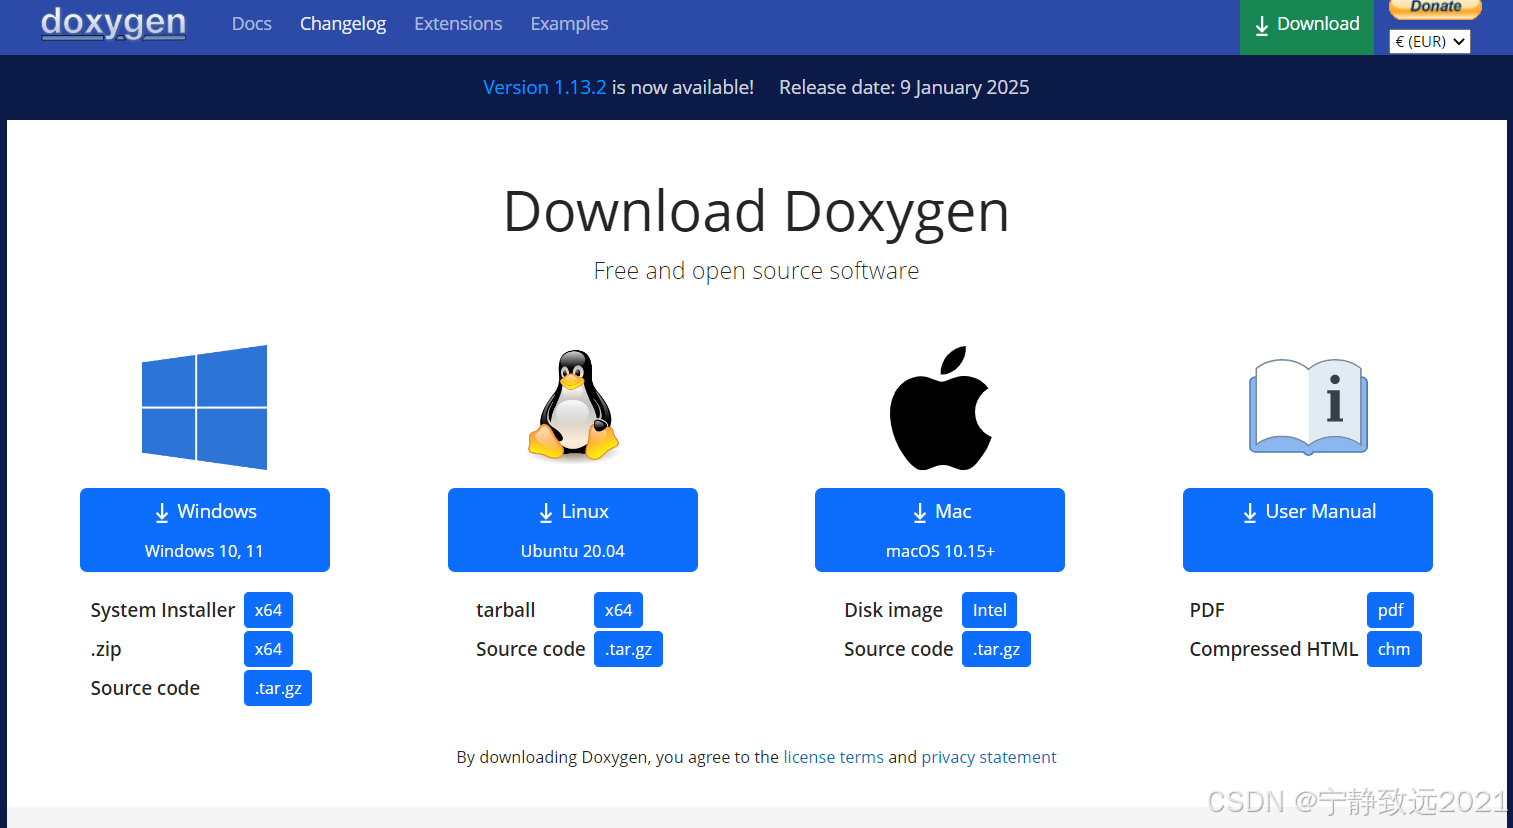Click the Mac macOS 10.15+ download button
The height and width of the screenshot is (828, 1513).
940,530
